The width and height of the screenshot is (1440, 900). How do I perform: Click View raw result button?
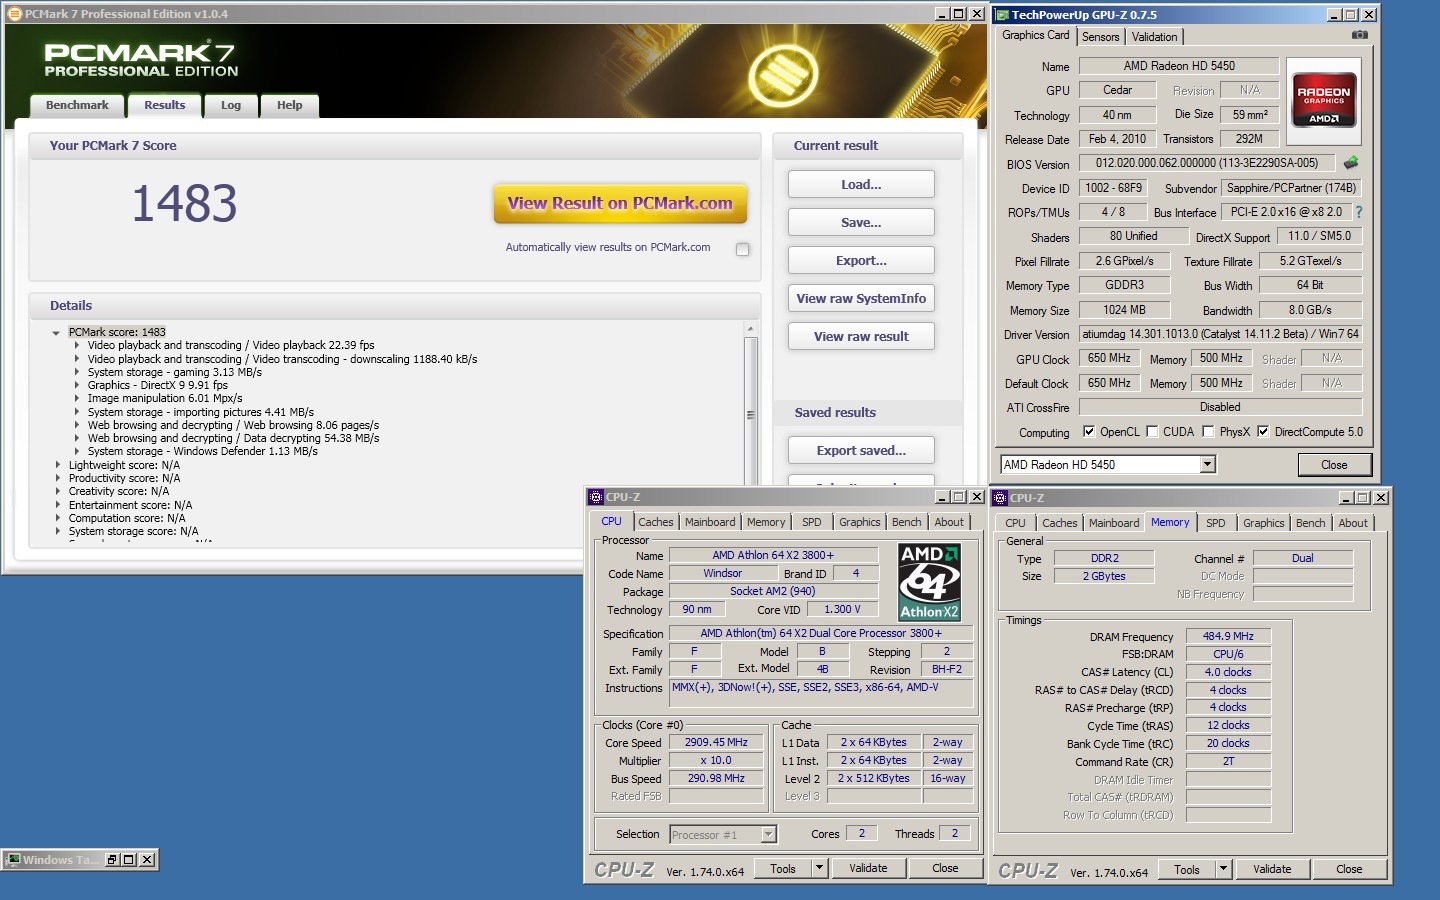(x=861, y=336)
